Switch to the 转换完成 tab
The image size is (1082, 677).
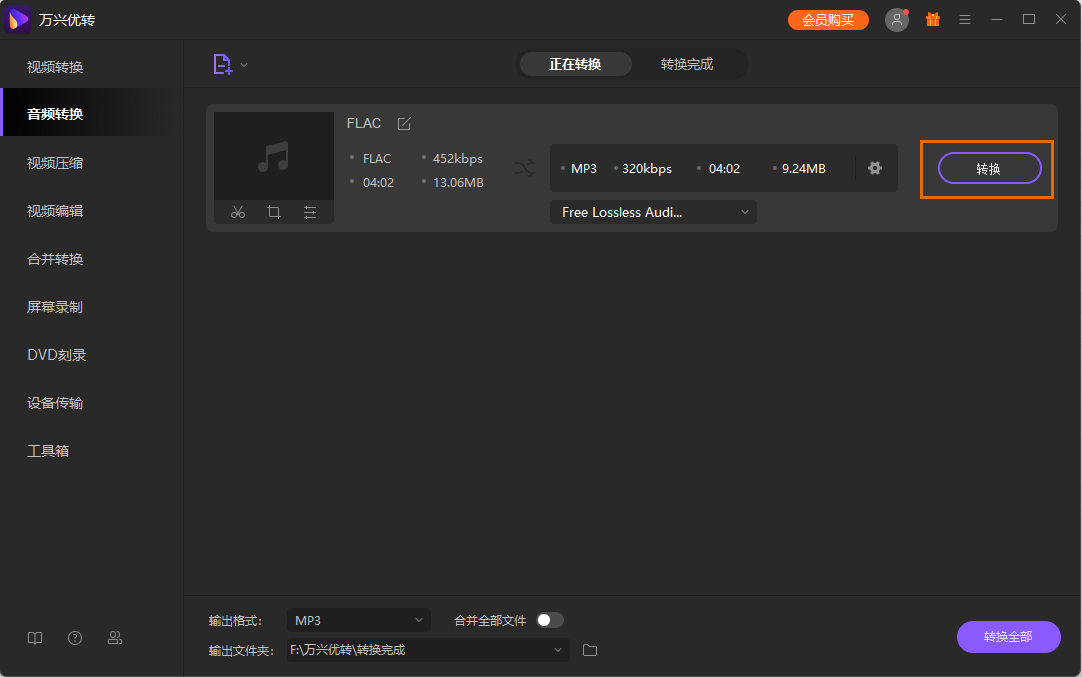(x=687, y=64)
